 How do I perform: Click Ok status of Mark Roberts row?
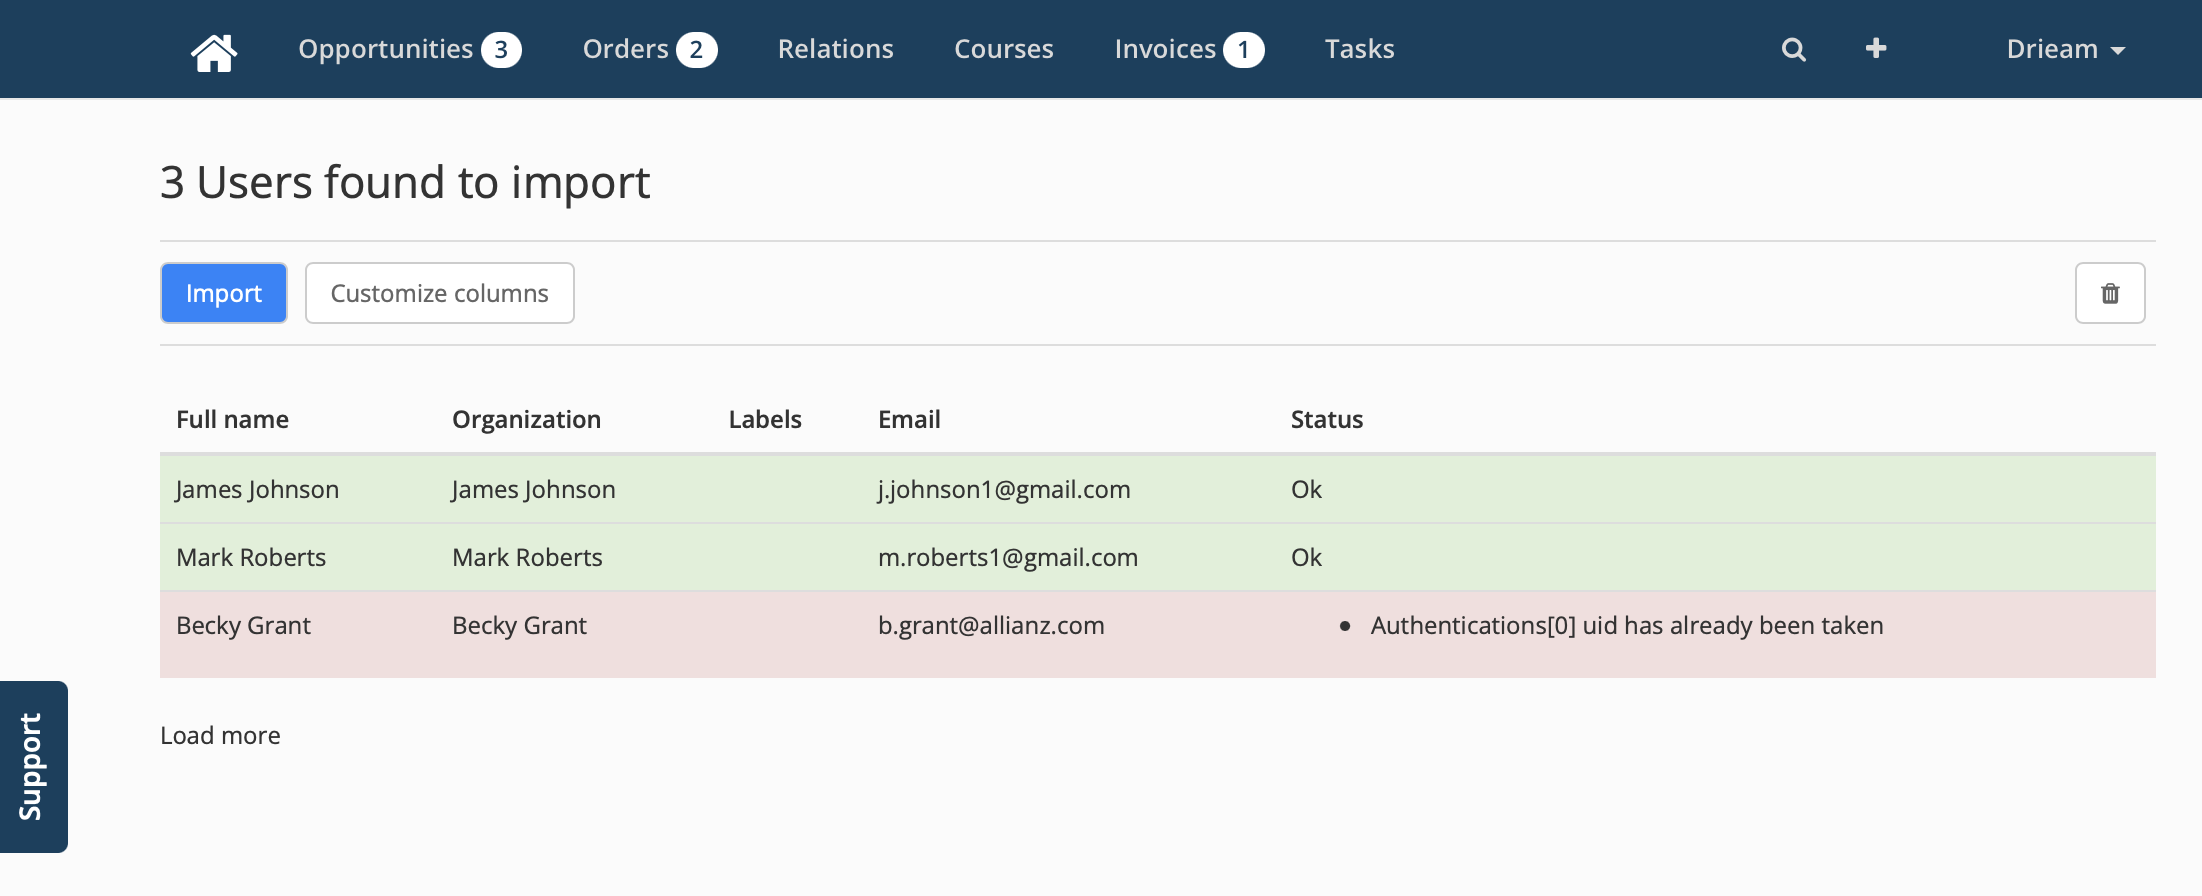(1306, 557)
